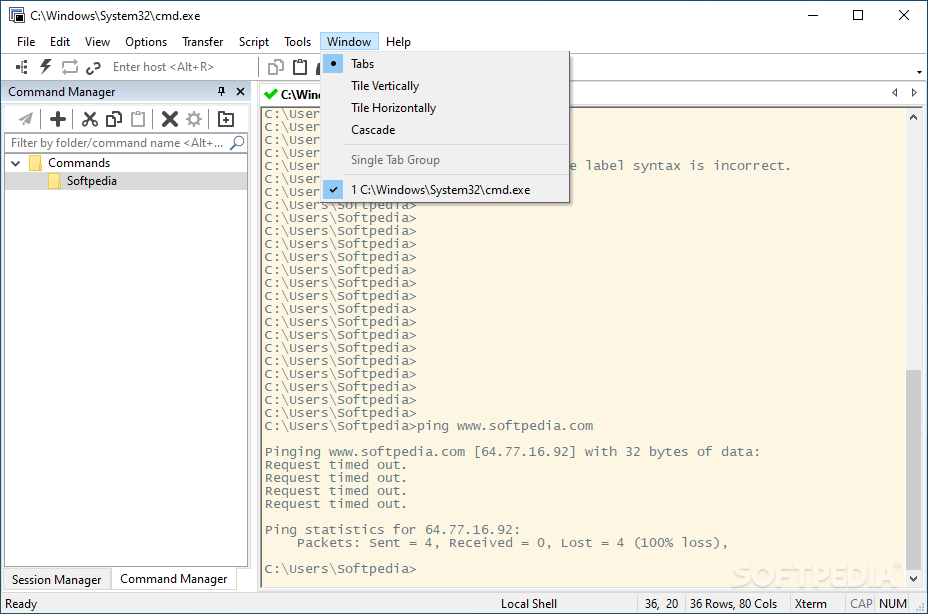Choose Cascade from Window menu
The height and width of the screenshot is (614, 928).
pyautogui.click(x=445, y=130)
